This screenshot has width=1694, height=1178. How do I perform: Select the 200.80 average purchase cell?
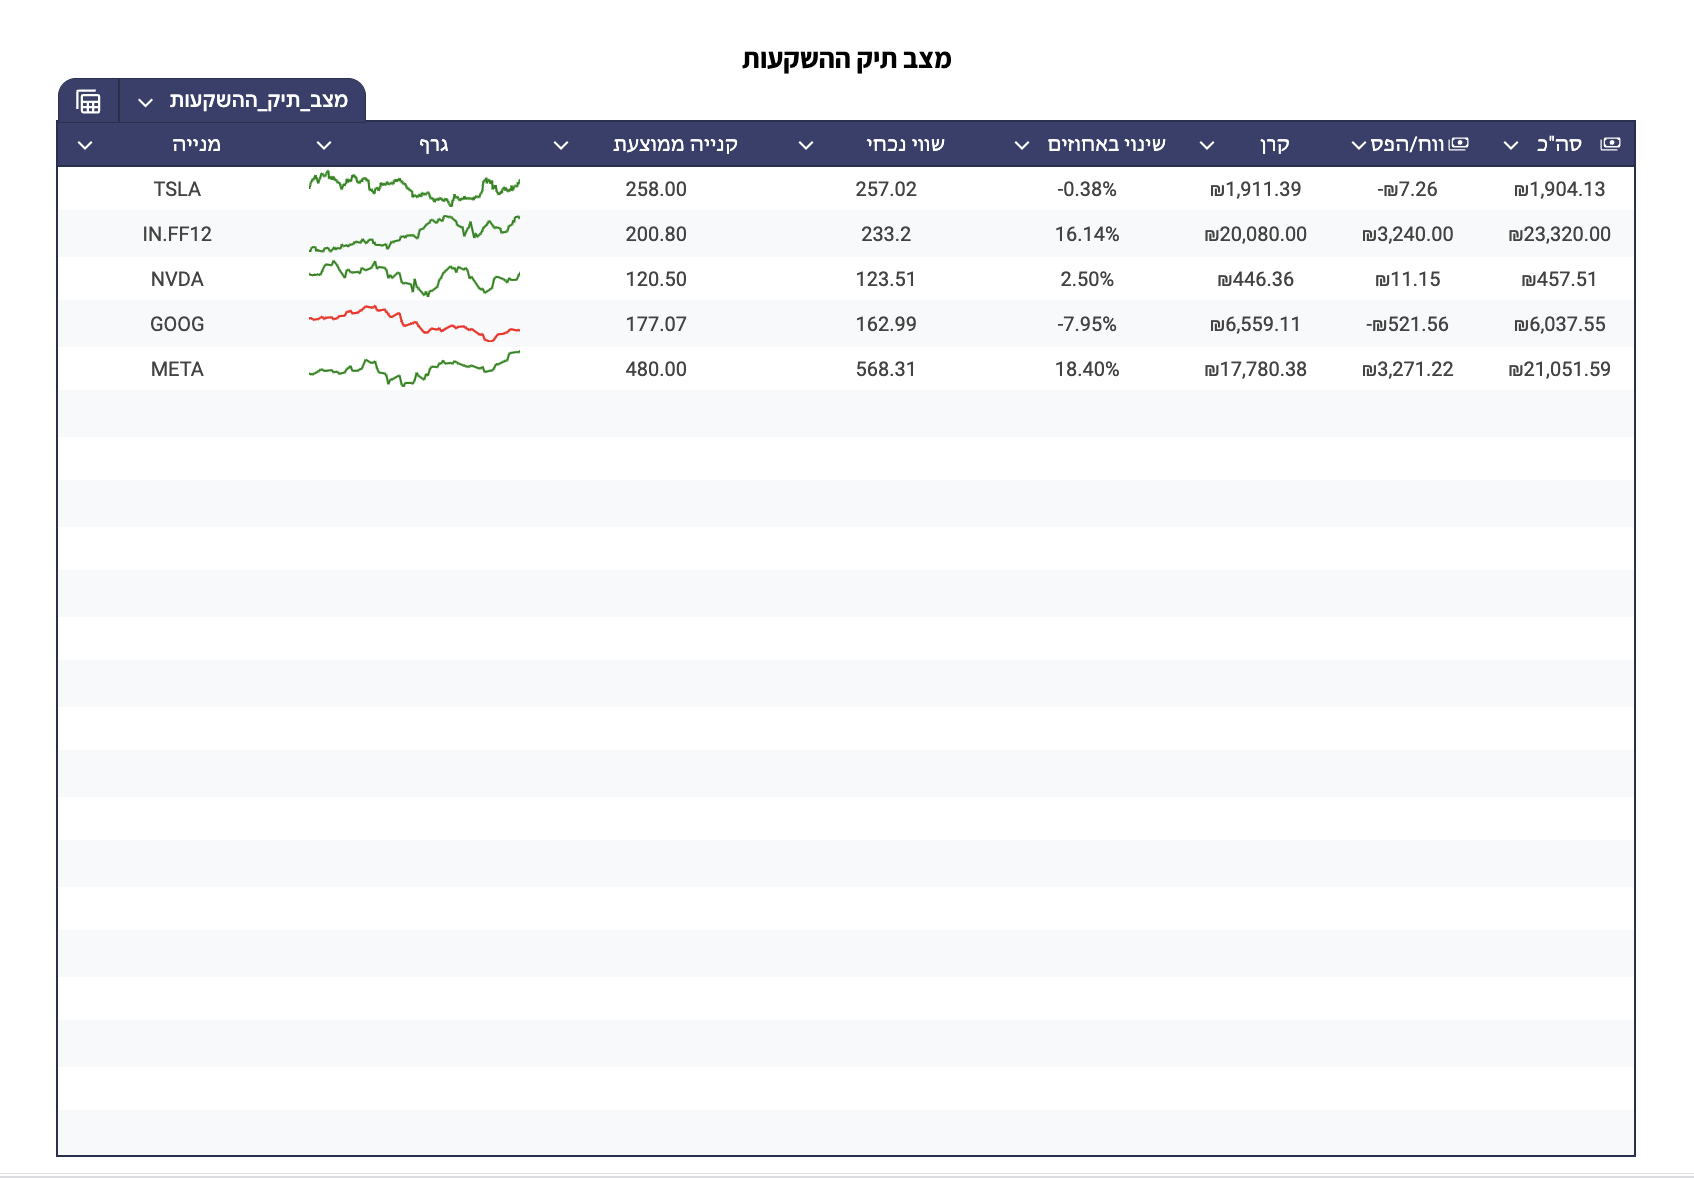(656, 234)
